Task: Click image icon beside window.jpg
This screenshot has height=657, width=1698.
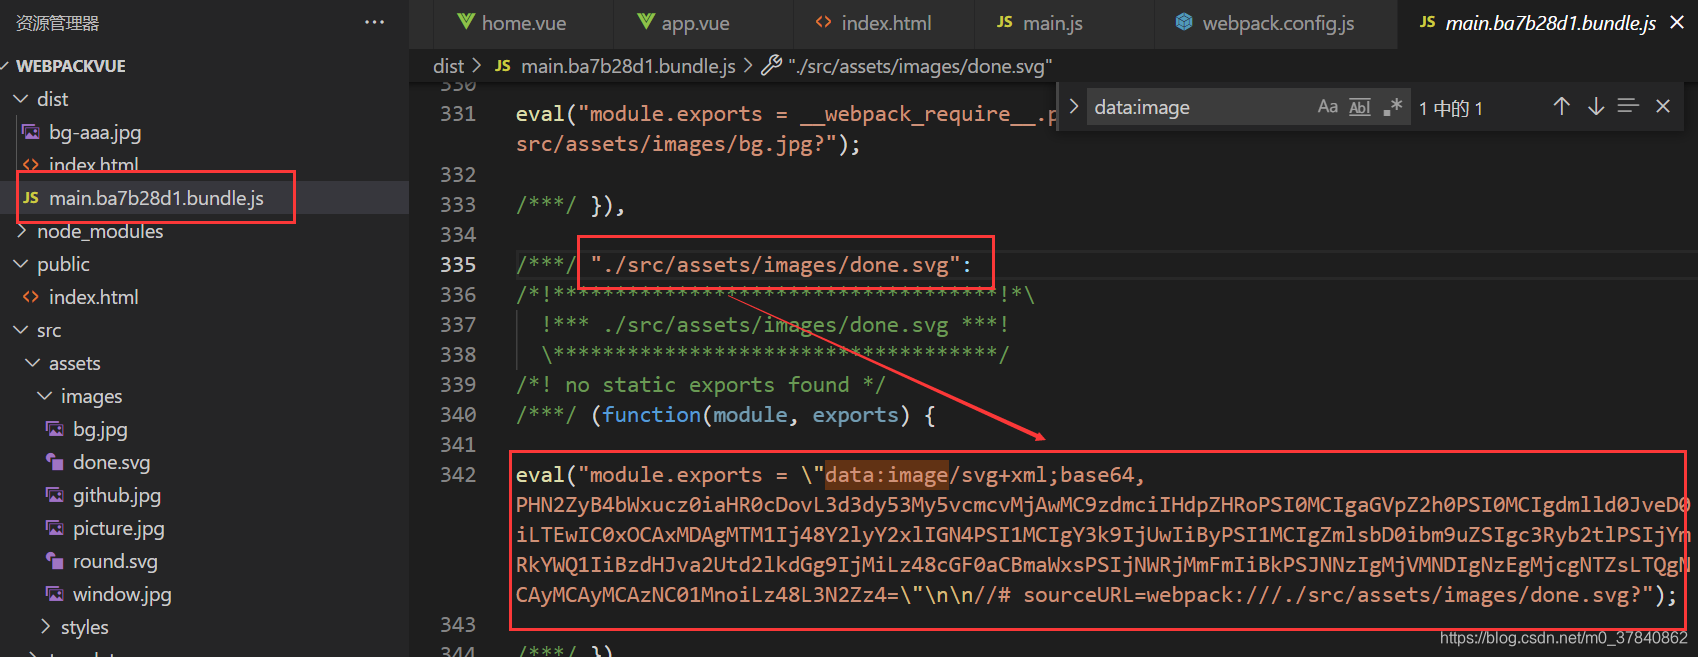Action: coord(55,594)
